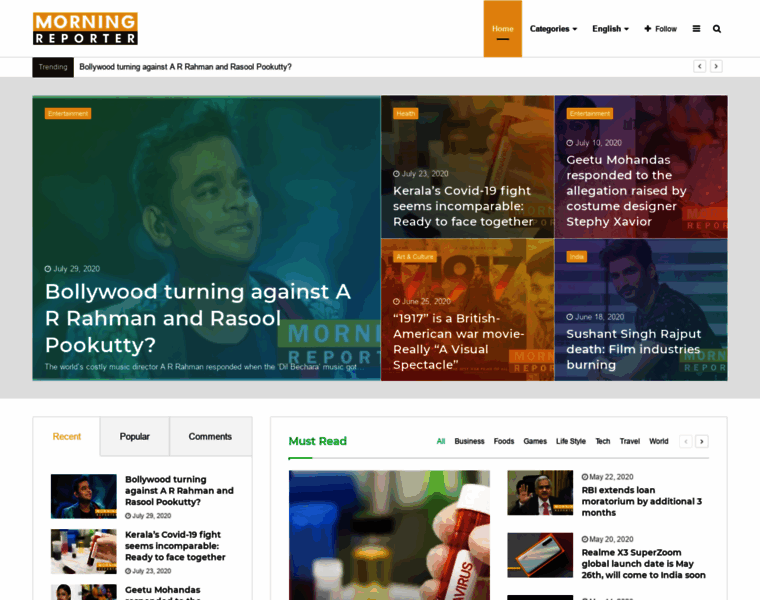
Task: Open the hamburger sidebar menu icon
Action: tap(697, 29)
